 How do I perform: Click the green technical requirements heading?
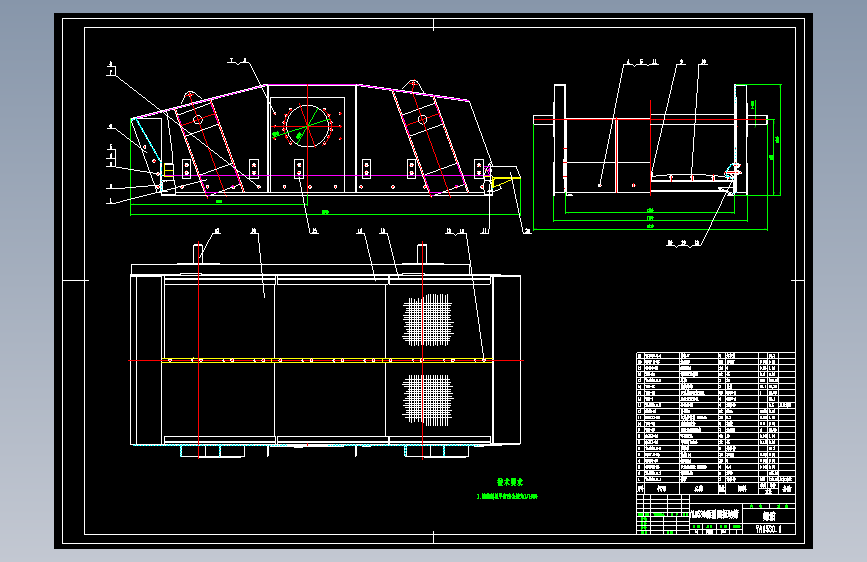pos(510,482)
